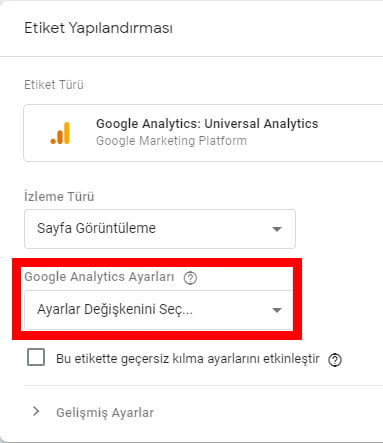This screenshot has height=443, width=383.
Task: Click the 'Google Analytics: Universal Analytics' title text
Action: point(207,124)
